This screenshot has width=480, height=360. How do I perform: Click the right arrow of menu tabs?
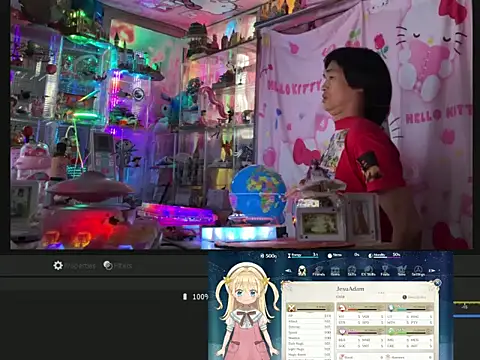(x=432, y=271)
